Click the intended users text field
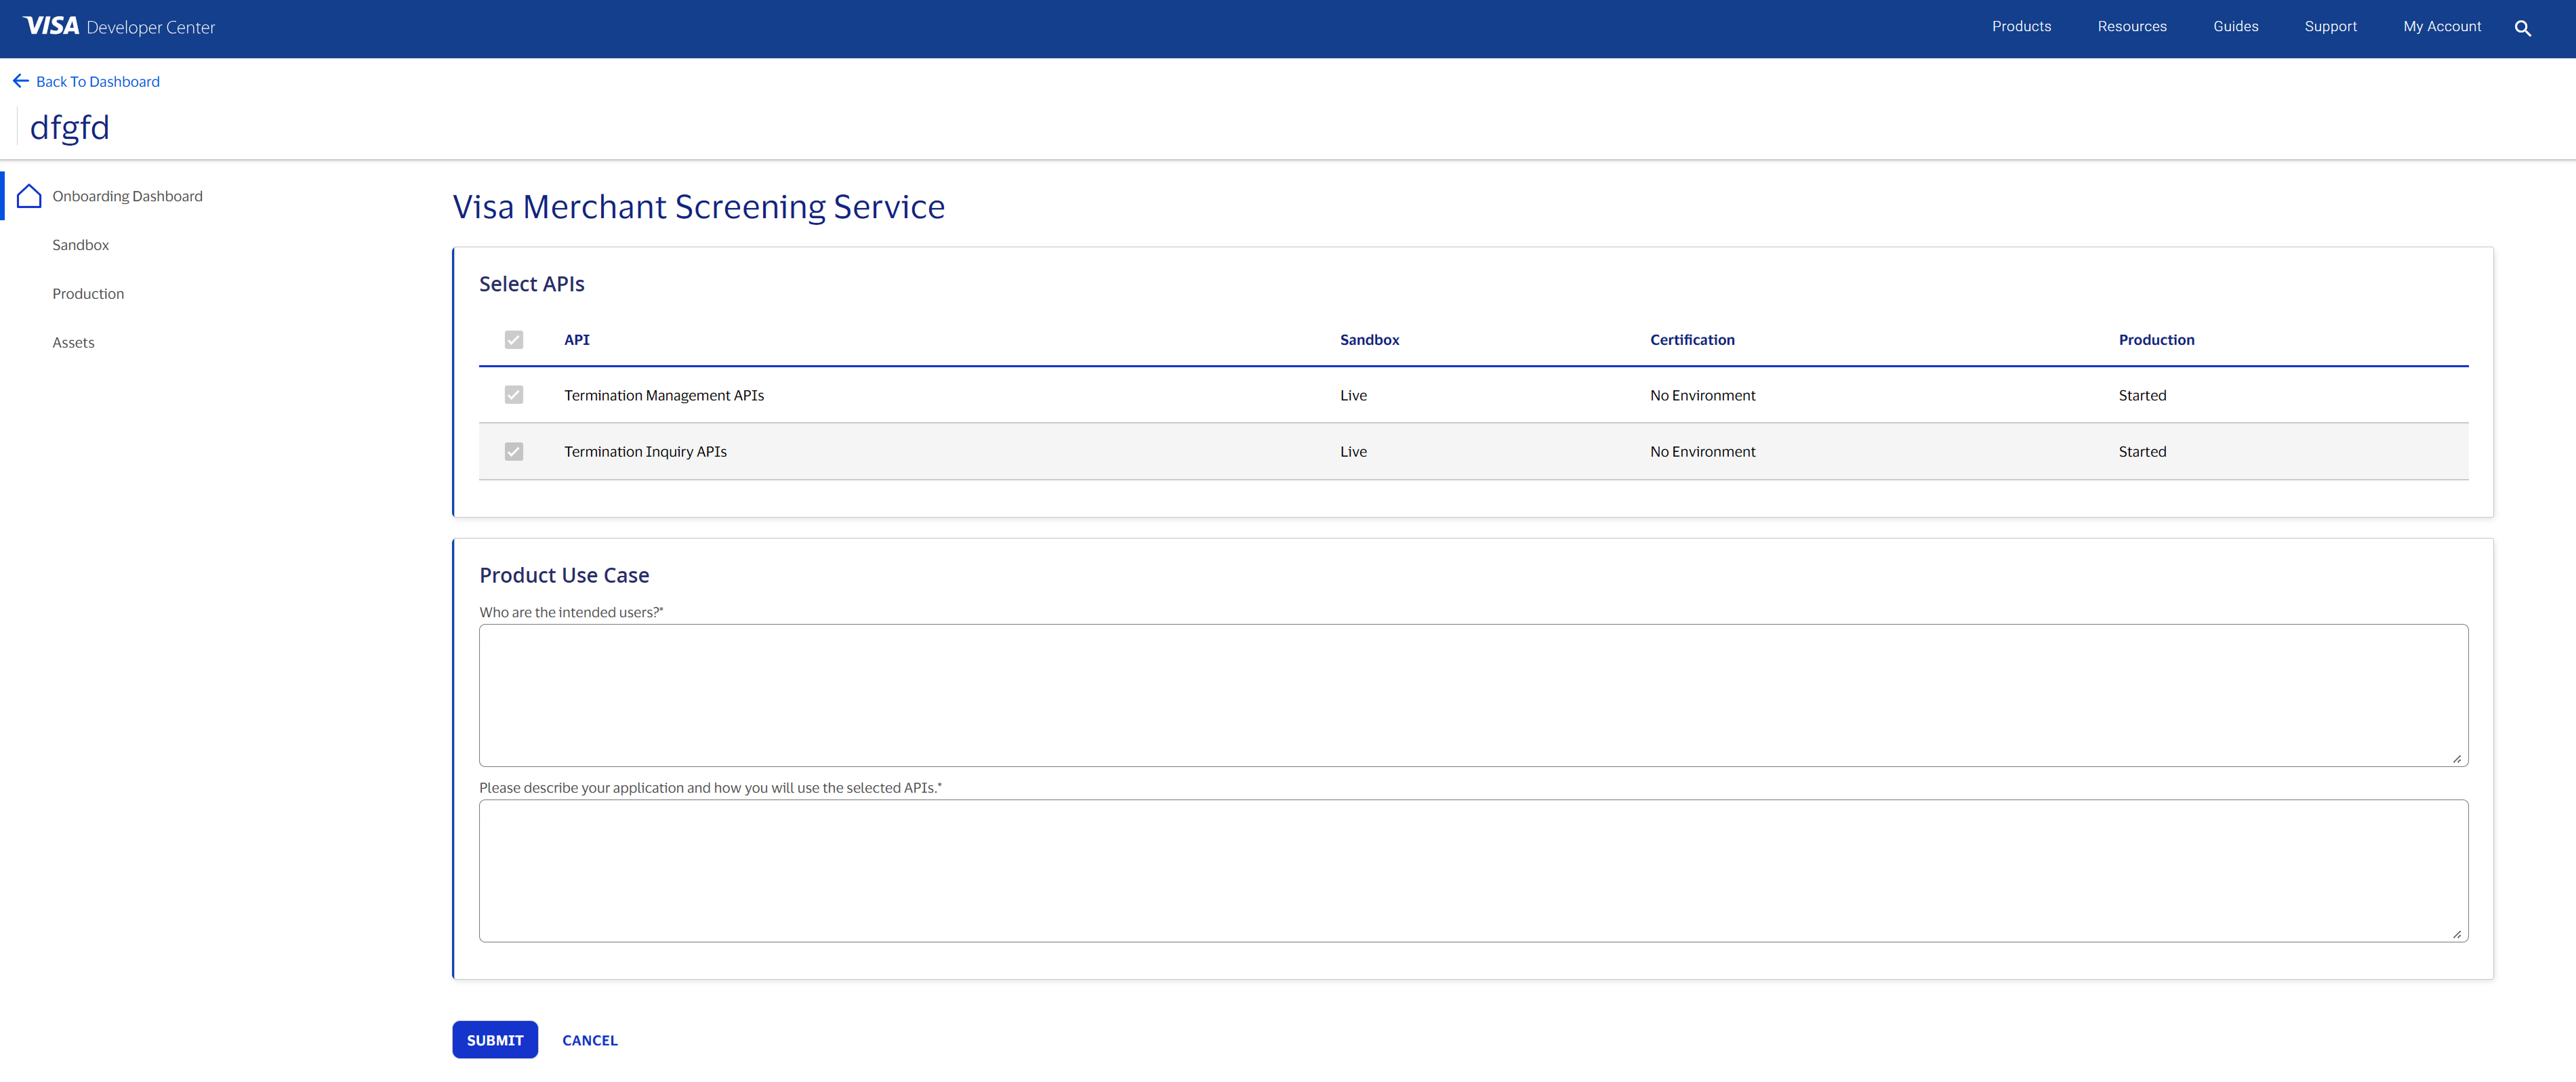 click(x=1473, y=695)
